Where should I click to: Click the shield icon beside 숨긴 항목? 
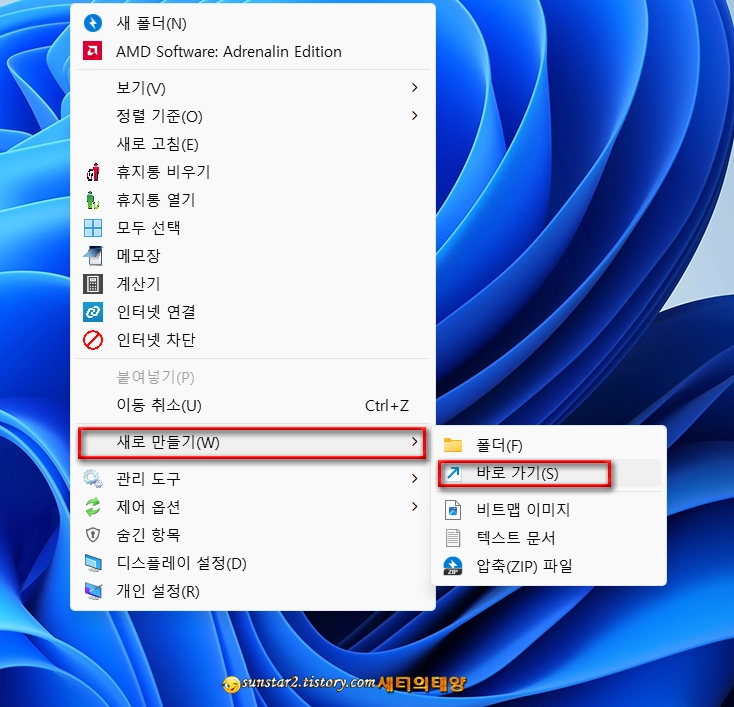click(93, 535)
